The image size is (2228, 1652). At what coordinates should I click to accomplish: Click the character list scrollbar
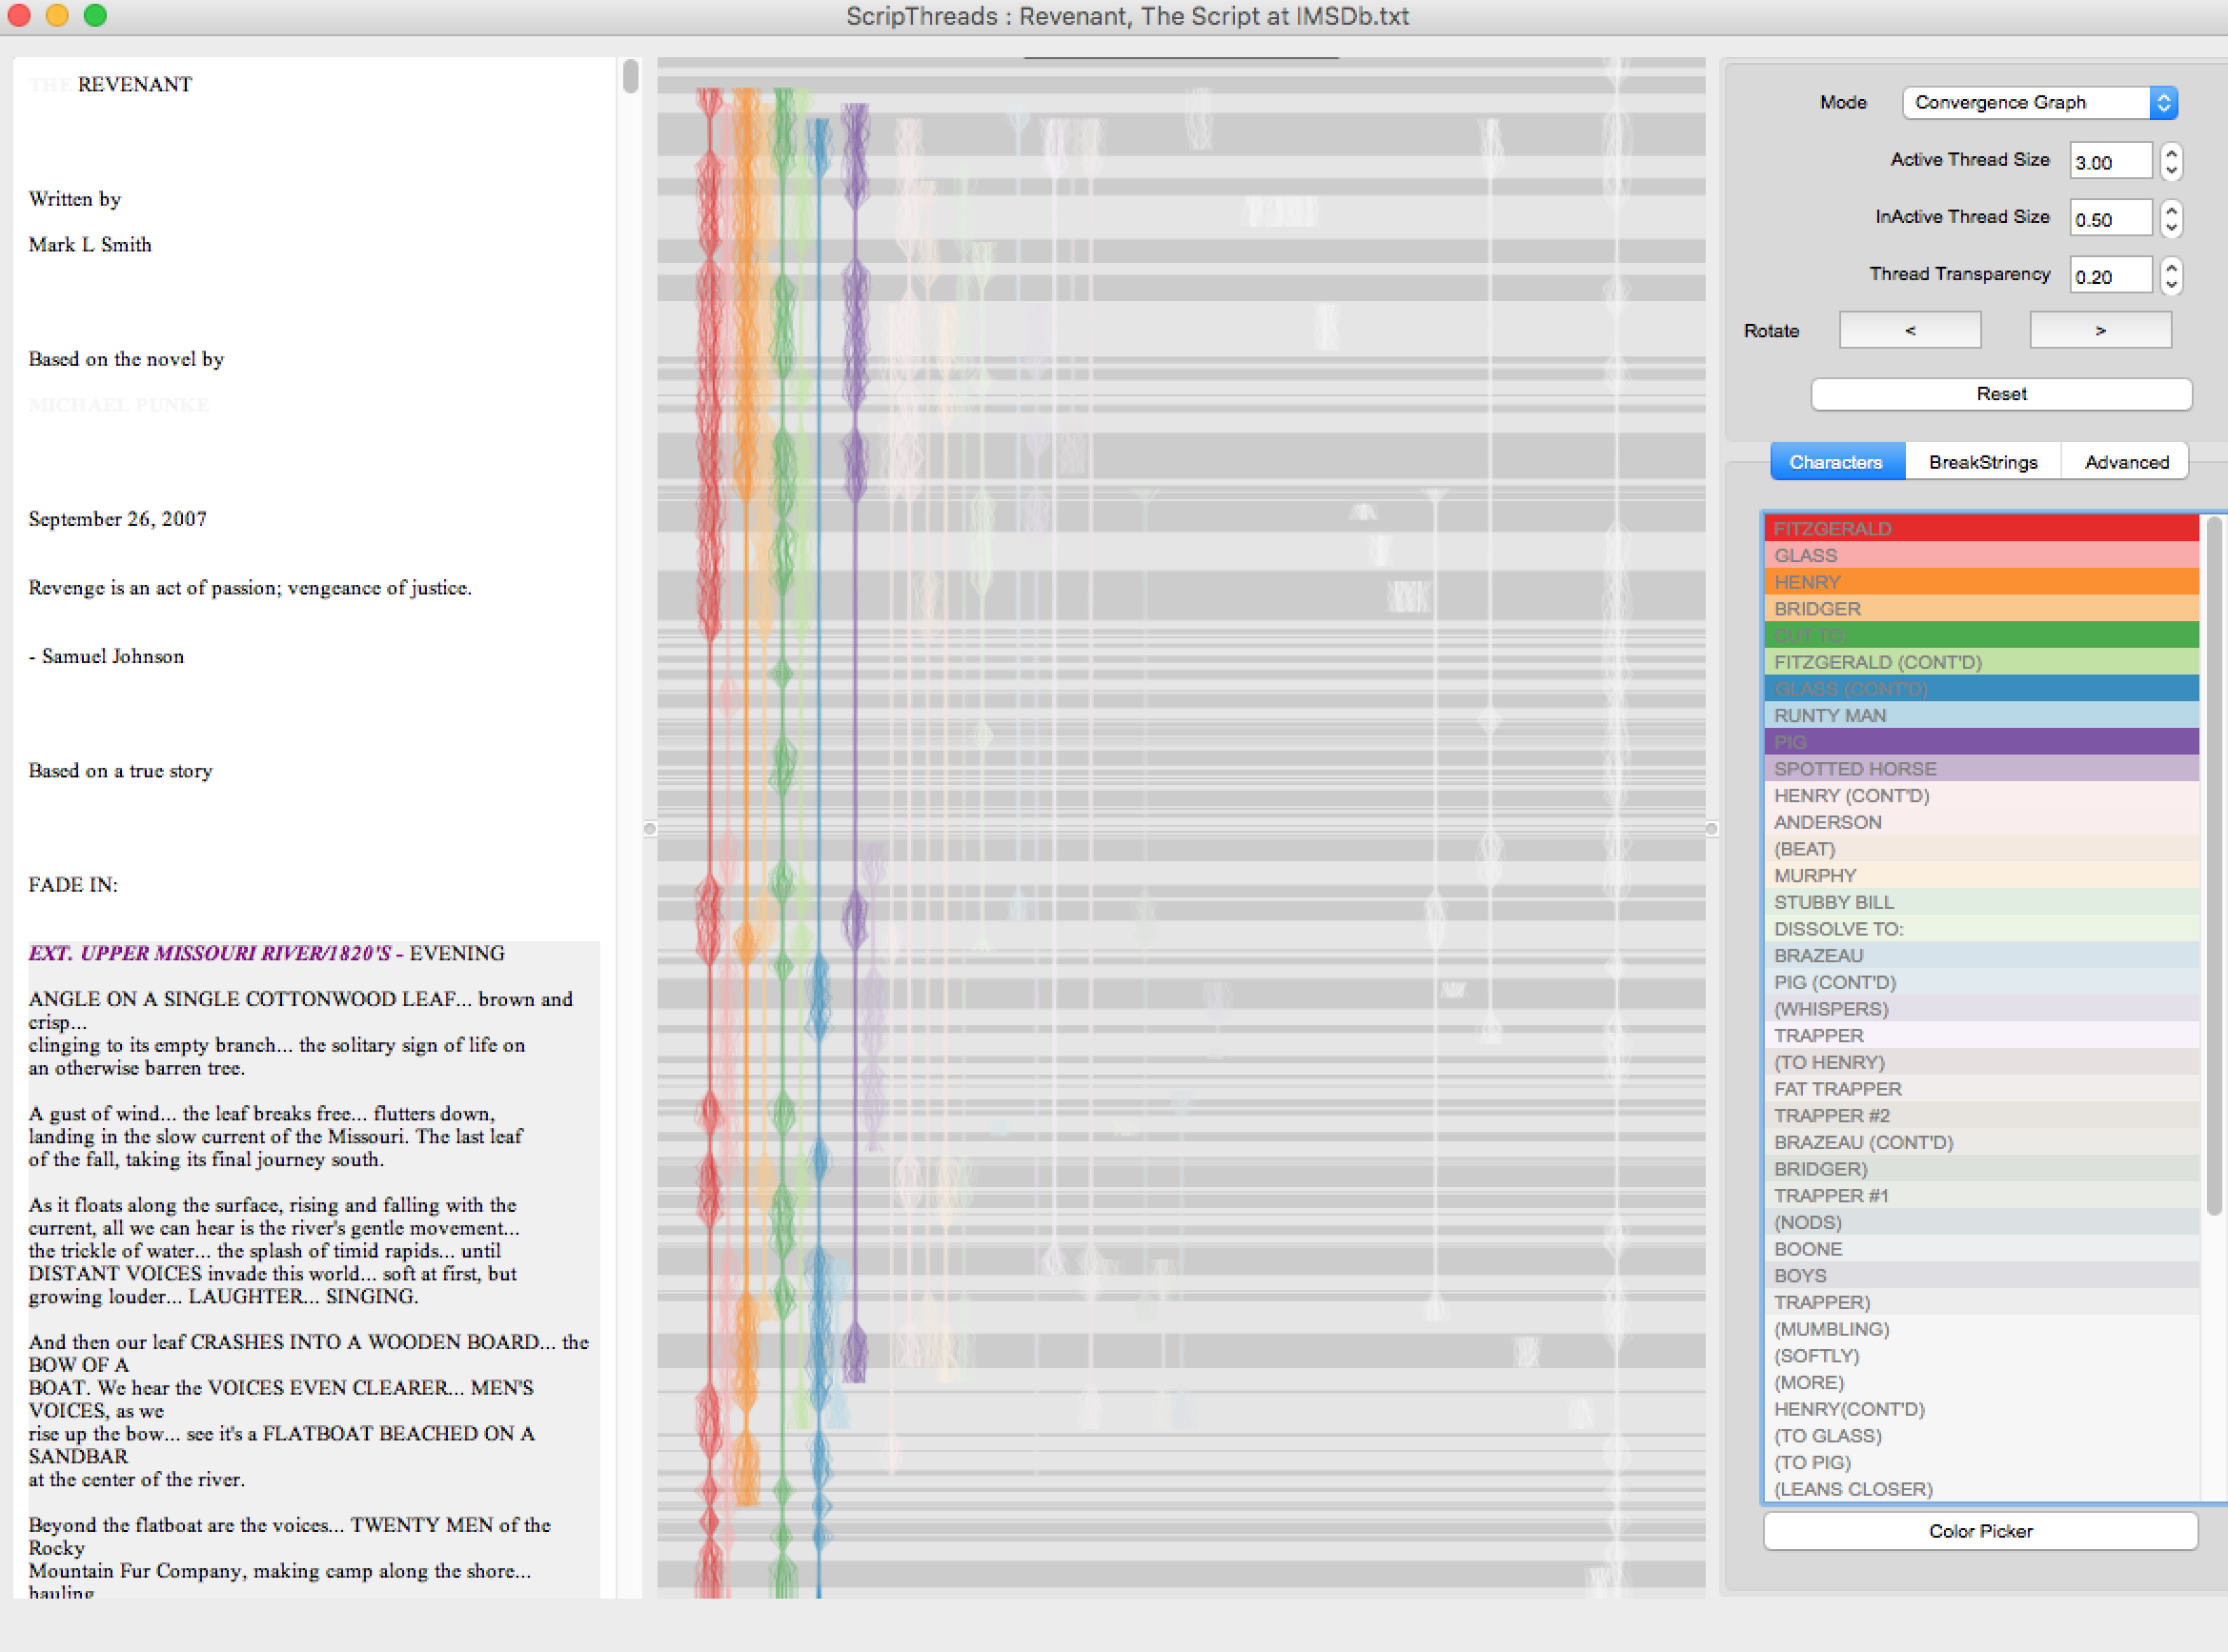2213,864
